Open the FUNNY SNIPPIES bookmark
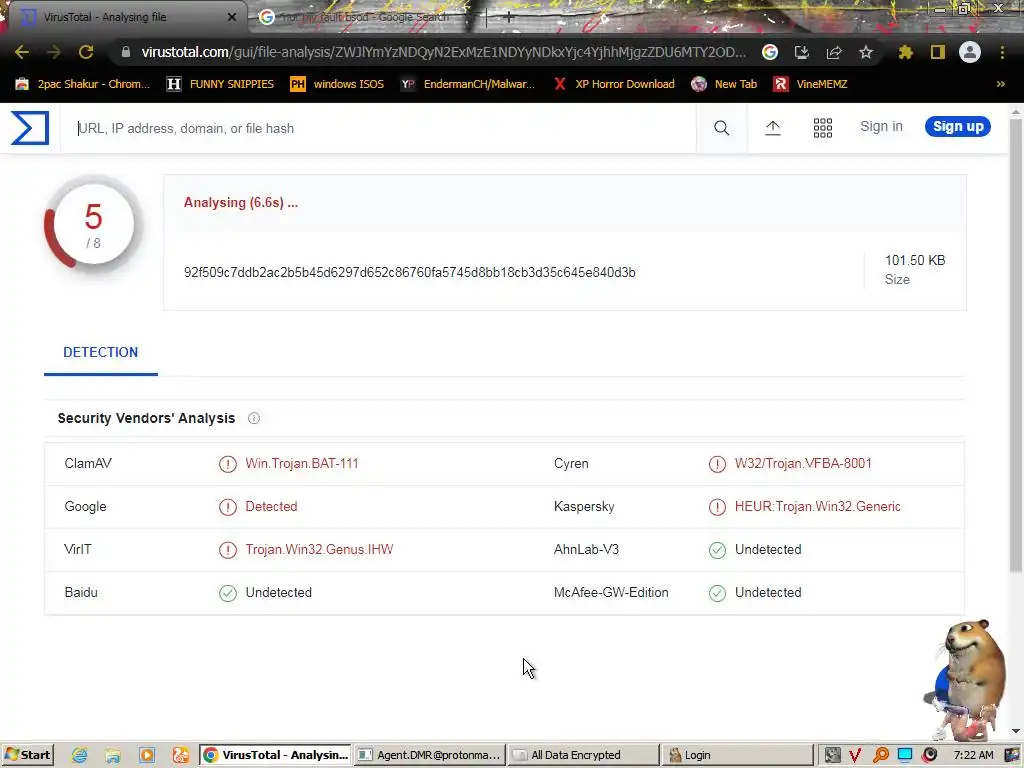This screenshot has width=1024, height=768. tap(220, 84)
